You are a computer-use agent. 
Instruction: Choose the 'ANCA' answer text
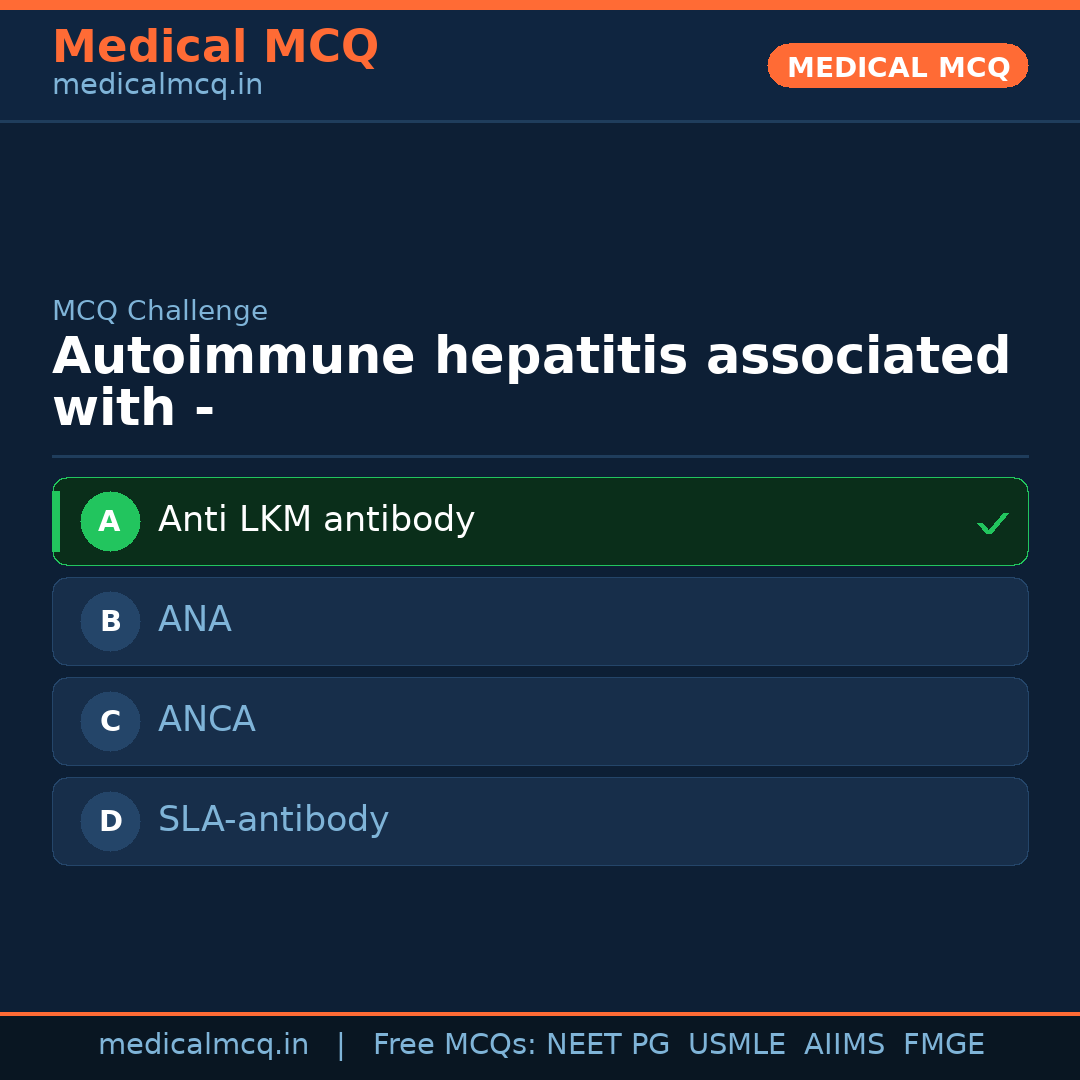pyautogui.click(x=207, y=720)
